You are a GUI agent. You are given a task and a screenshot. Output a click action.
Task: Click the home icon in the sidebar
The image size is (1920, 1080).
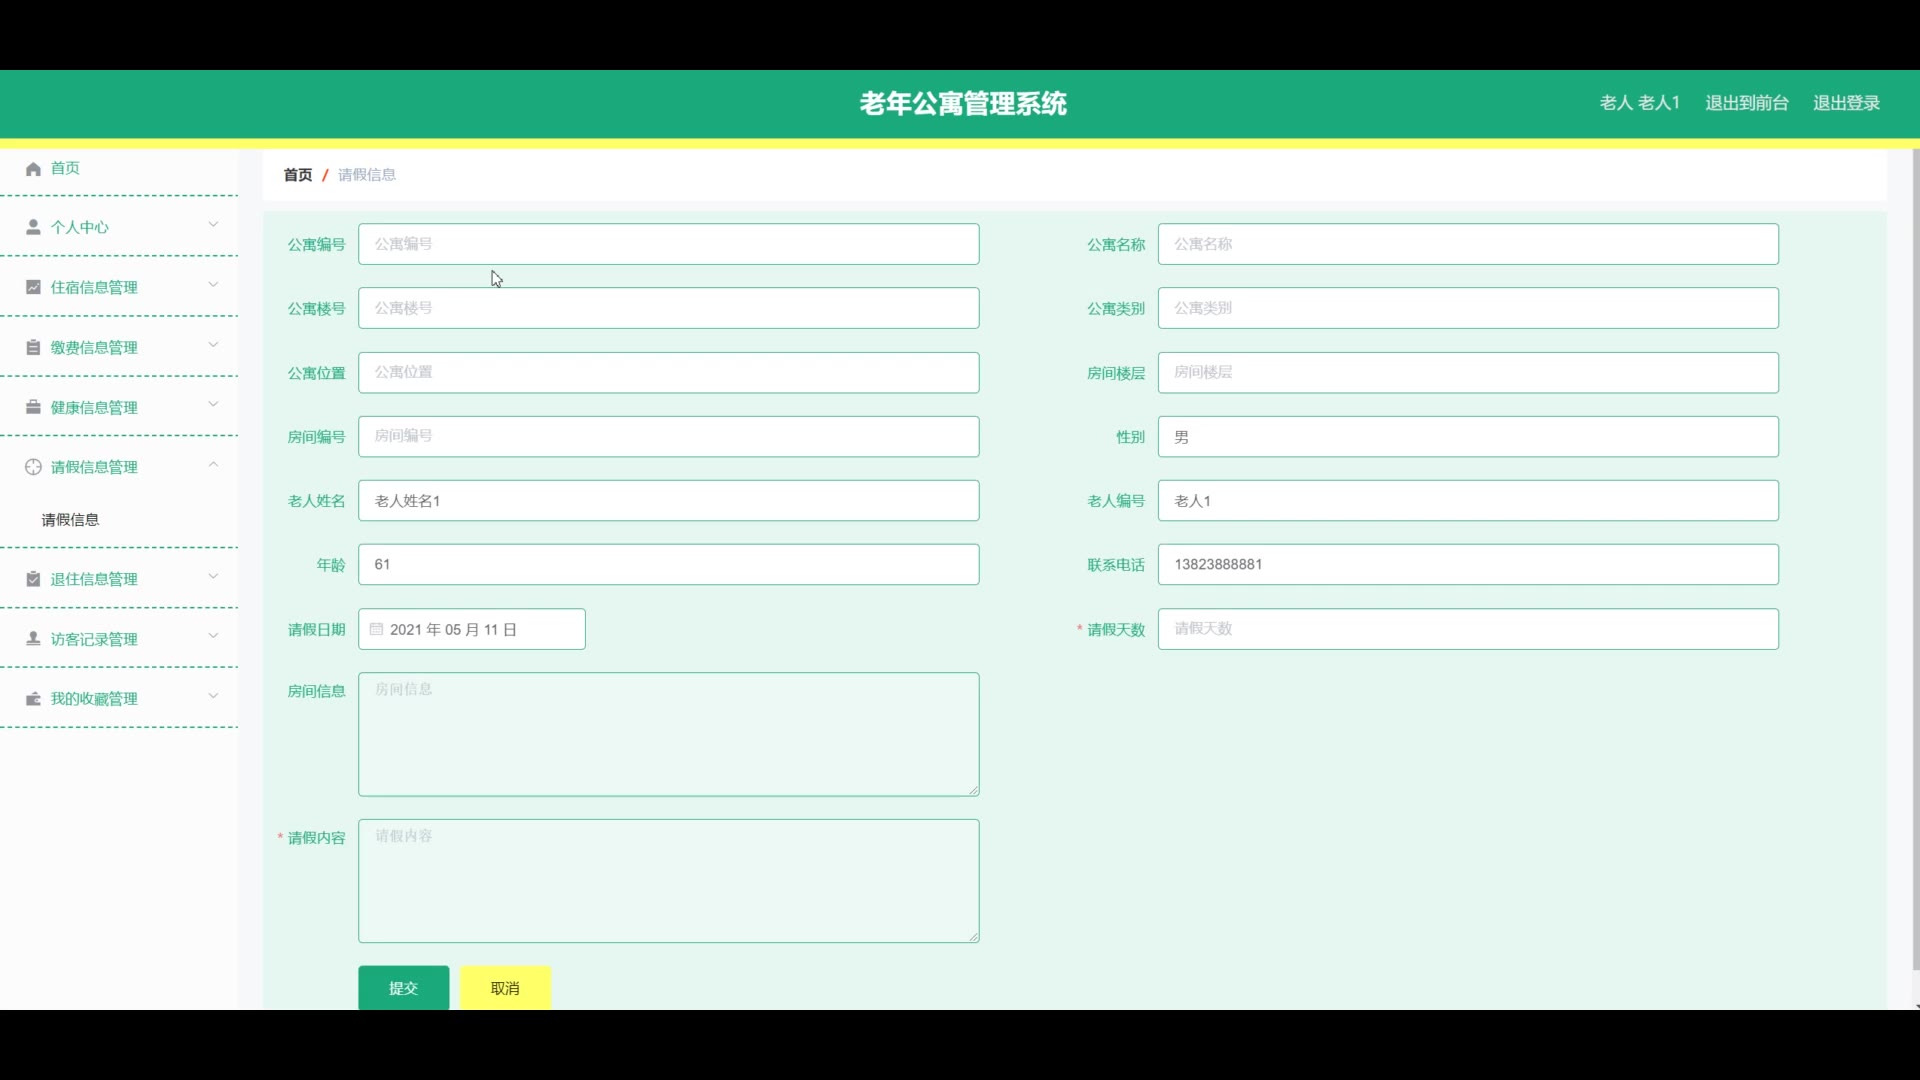33,169
